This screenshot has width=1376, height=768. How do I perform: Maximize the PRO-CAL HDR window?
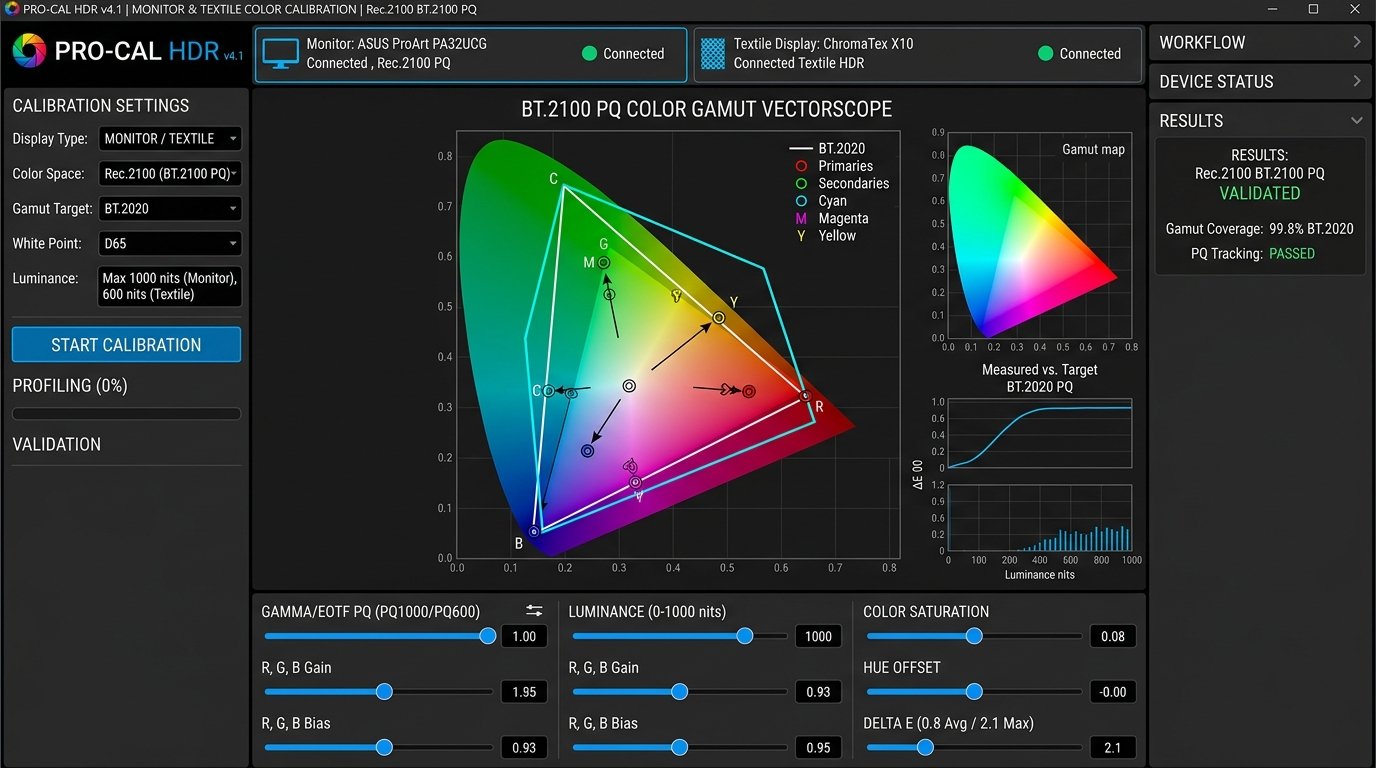coord(1313,9)
